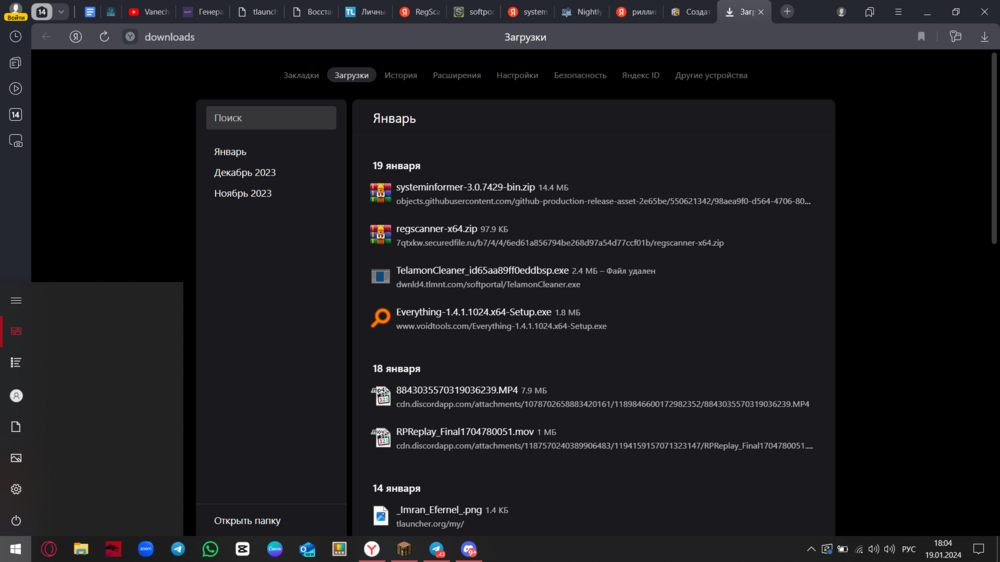
Task: Show hidden system tray icons
Action: [811, 549]
